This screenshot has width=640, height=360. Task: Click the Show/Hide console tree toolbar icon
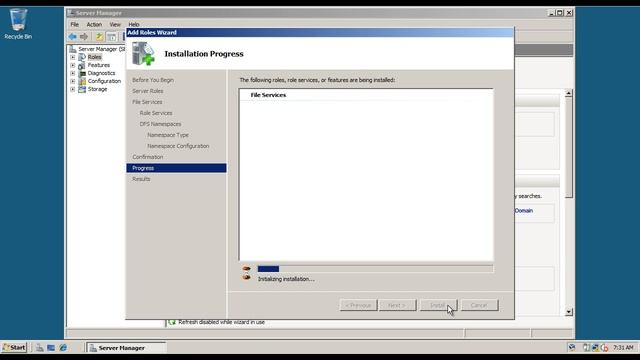tap(111, 37)
